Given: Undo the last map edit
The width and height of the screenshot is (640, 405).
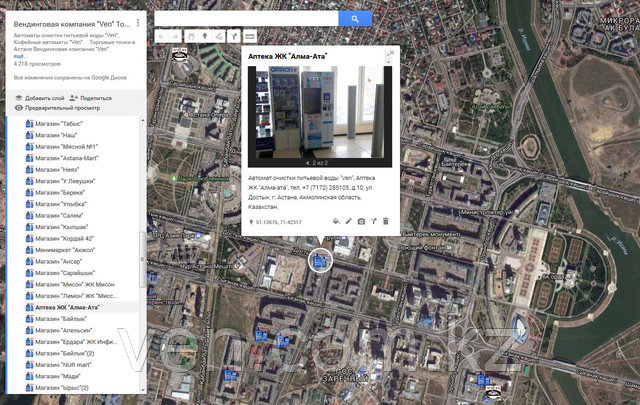Looking at the screenshot, I should (x=162, y=37).
